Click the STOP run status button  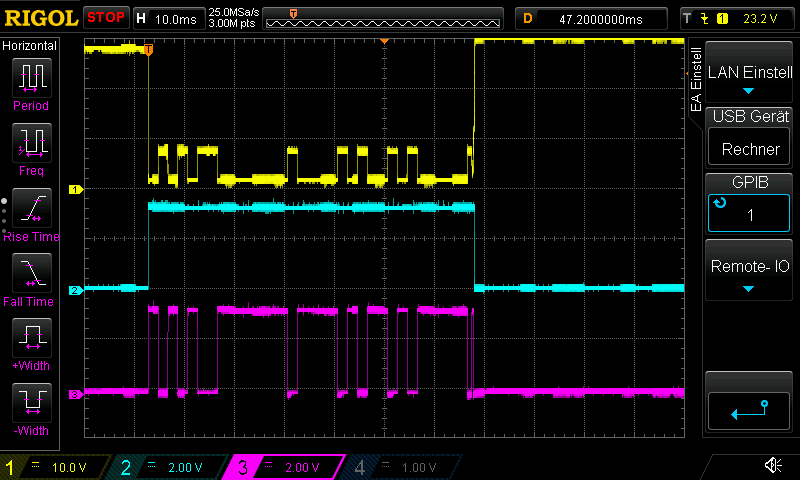pos(106,17)
